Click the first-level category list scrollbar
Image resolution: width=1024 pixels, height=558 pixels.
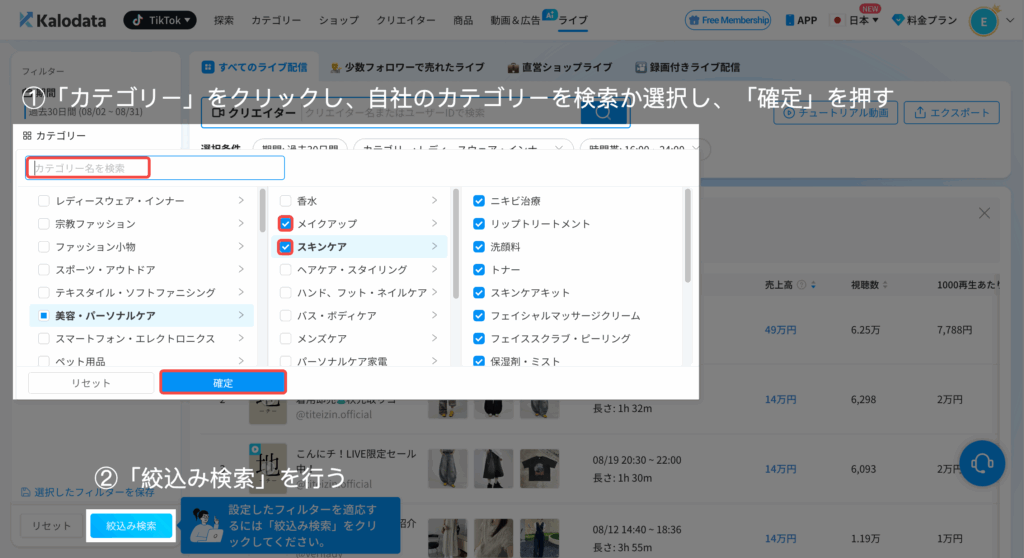click(263, 211)
